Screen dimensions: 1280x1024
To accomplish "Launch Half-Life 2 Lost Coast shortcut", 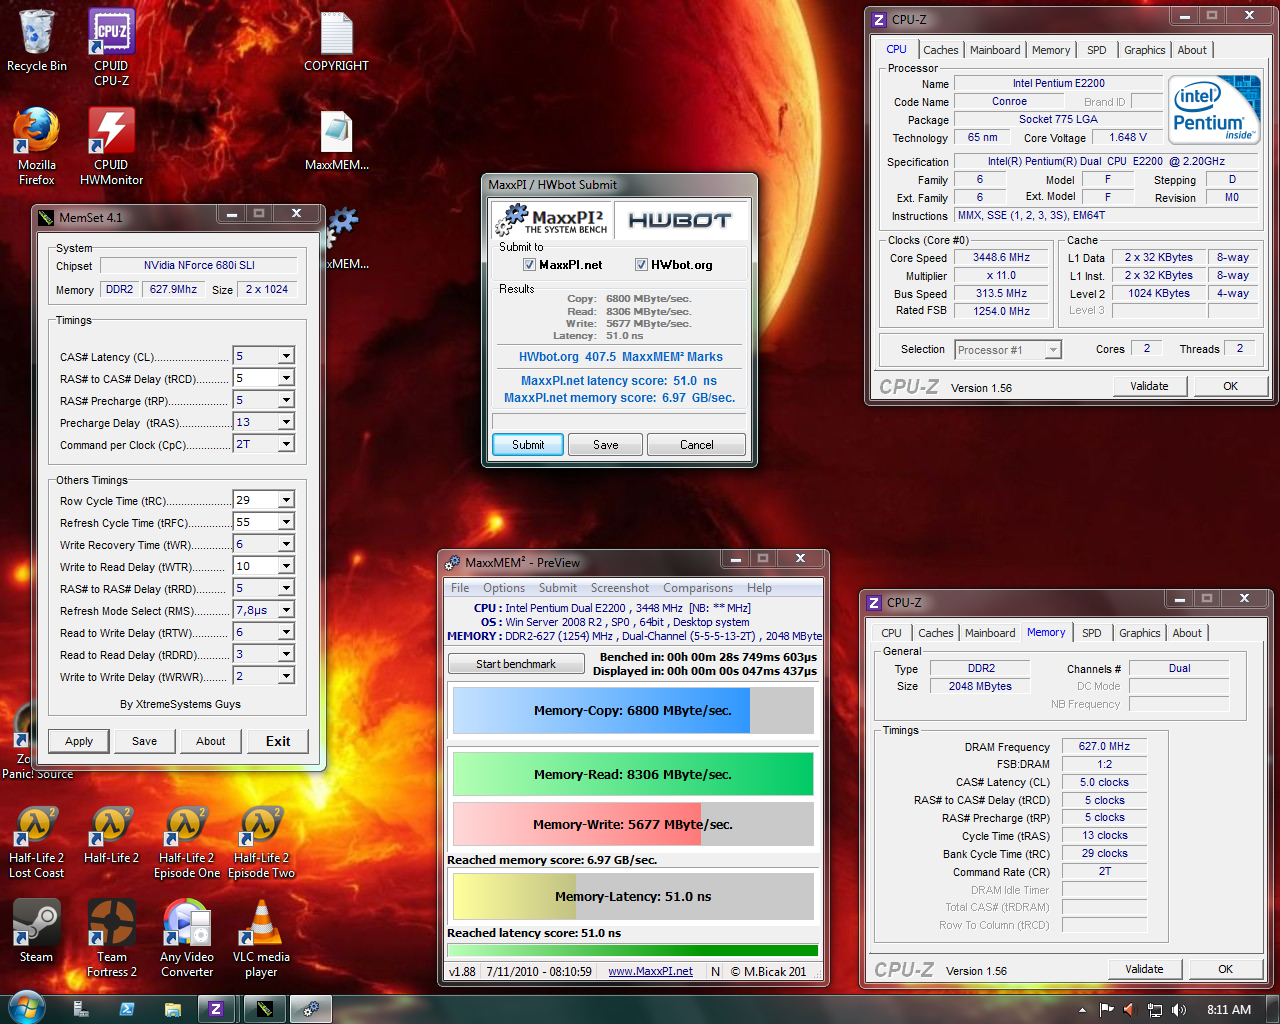I will coord(37,841).
